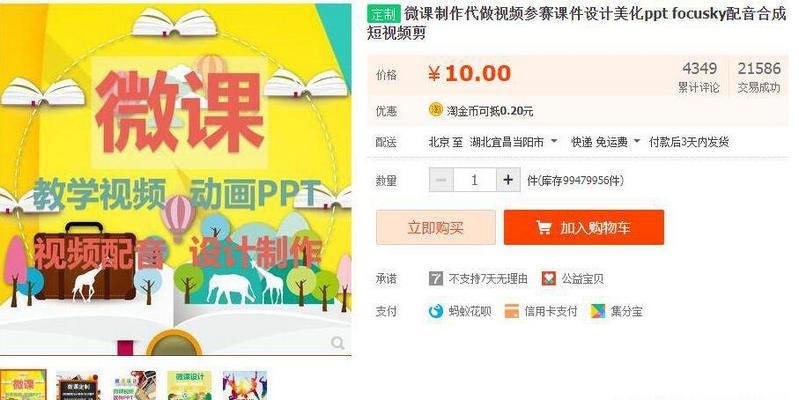Click the 公益宝贝 heart icon
The height and width of the screenshot is (400, 799).
[548, 278]
